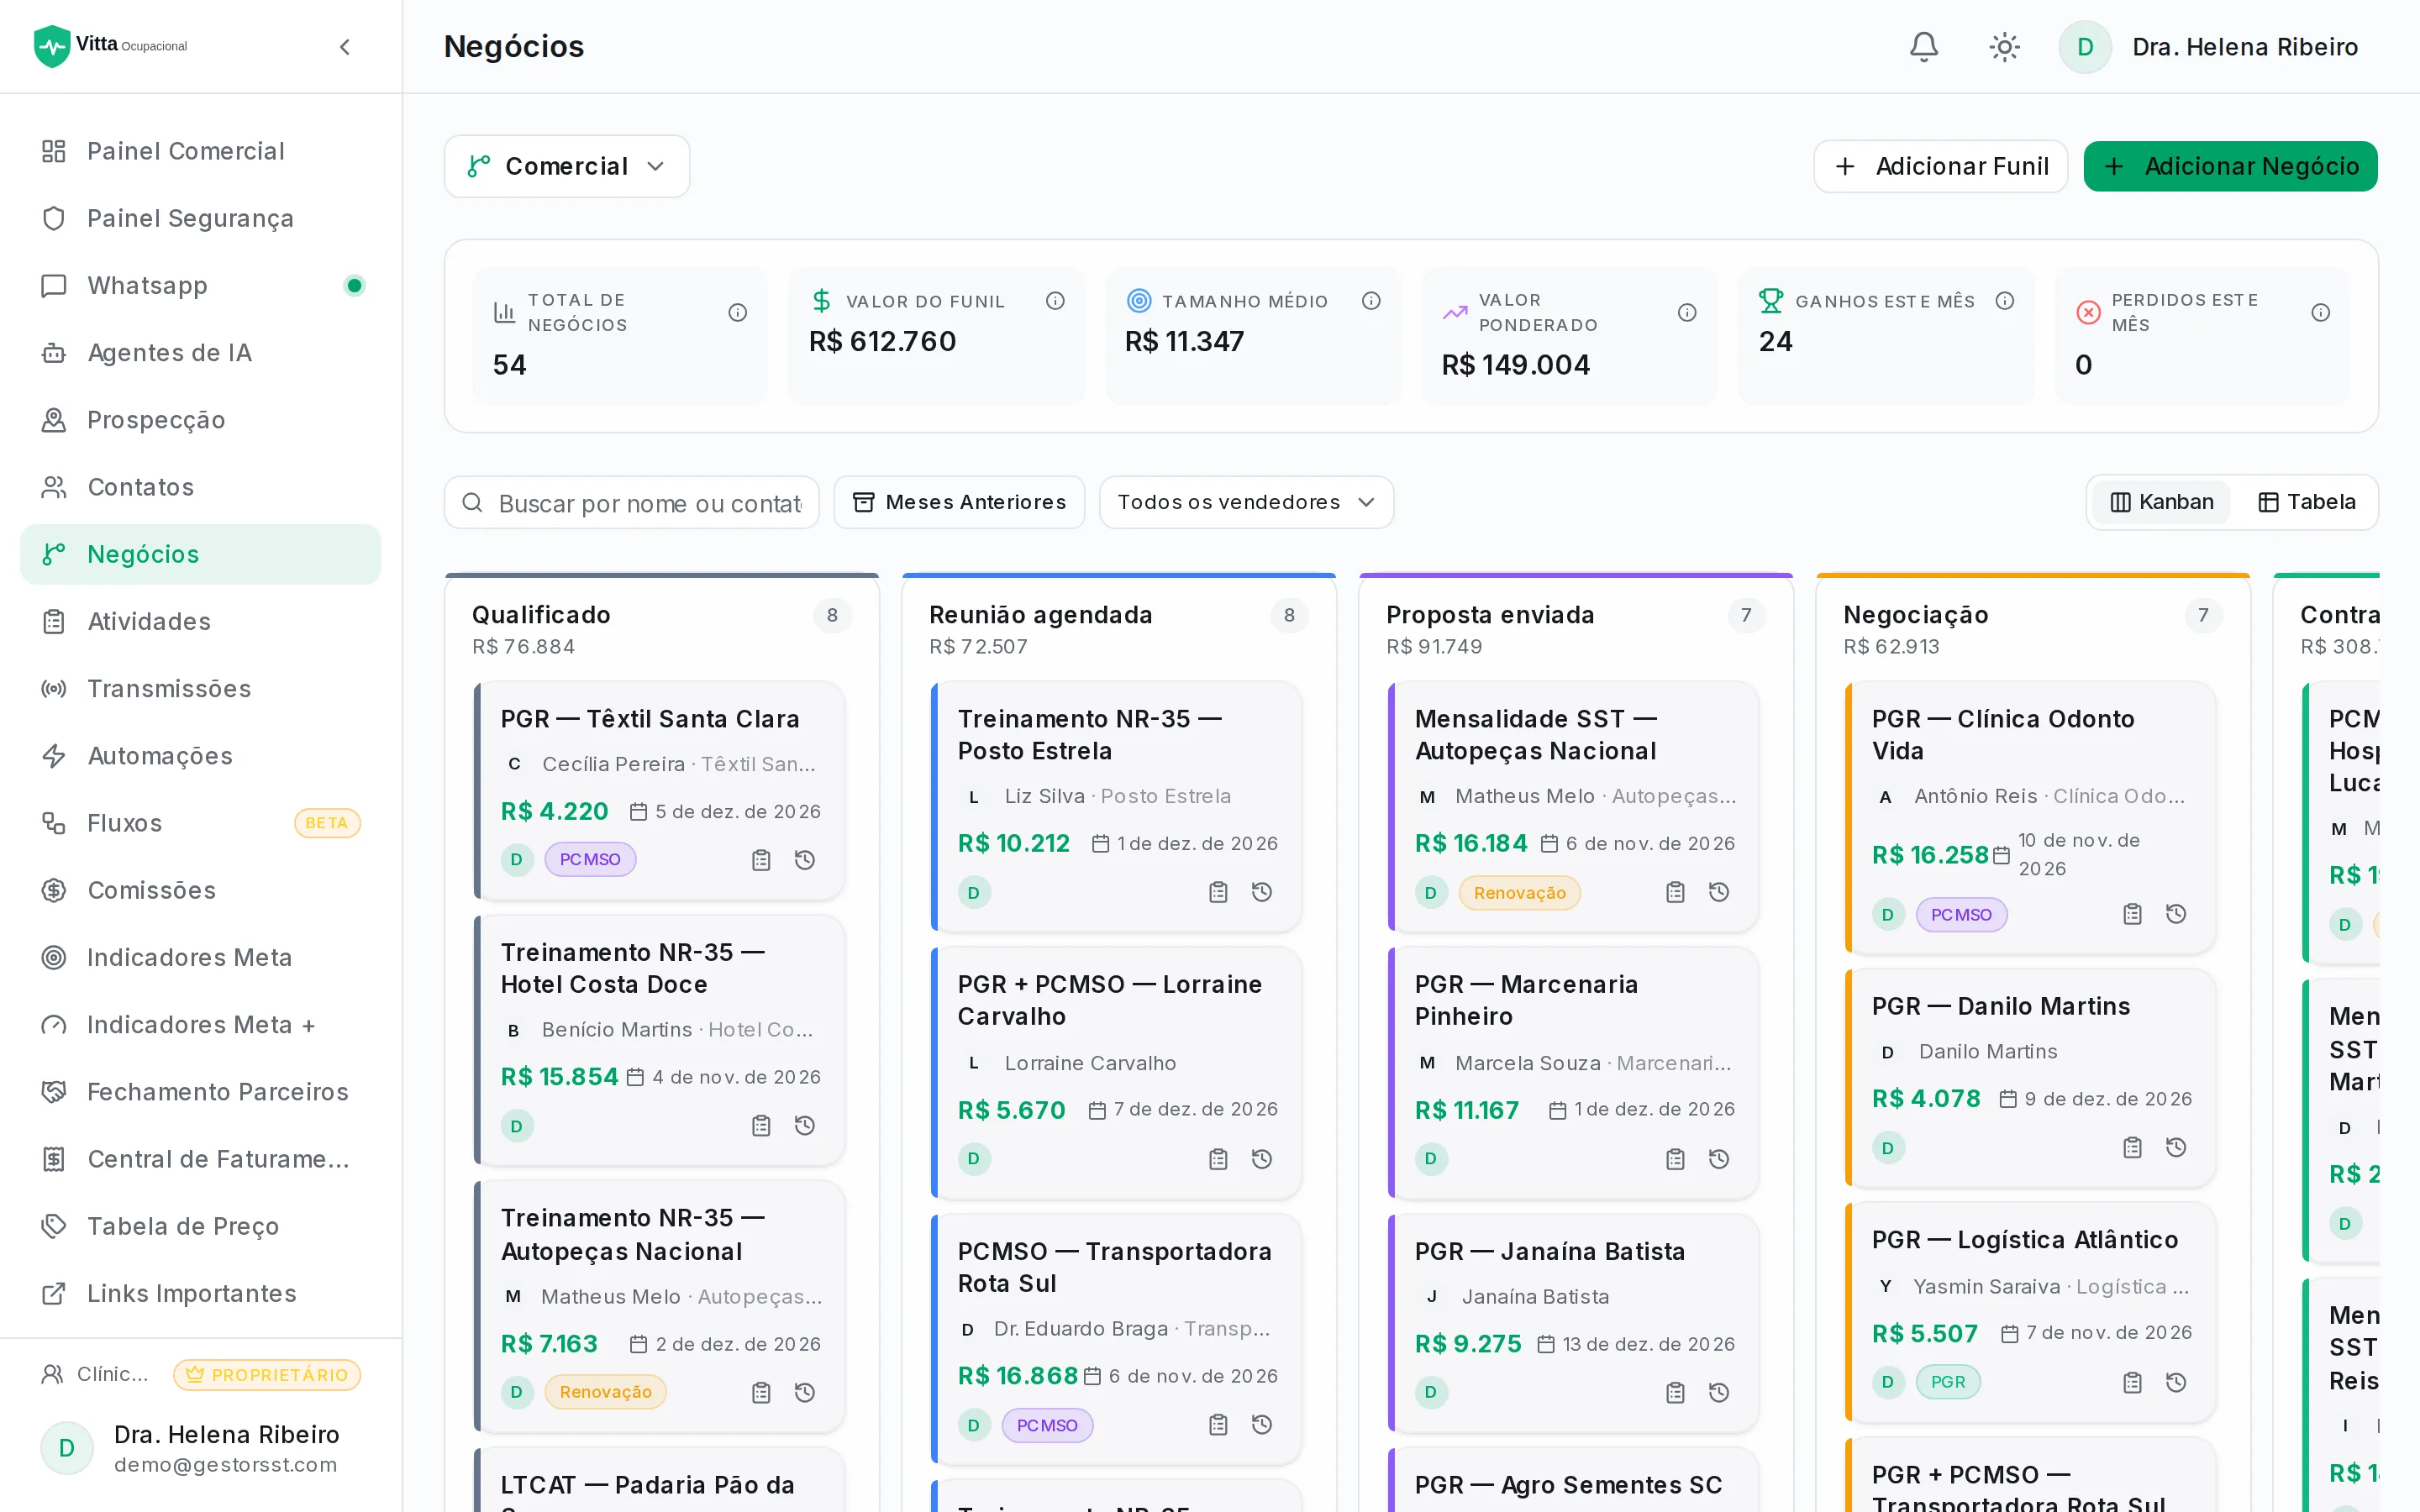Click PGR tag on PGR Logística Atlântico card
The height and width of the screenshot is (1512, 2420).
[x=1947, y=1382]
